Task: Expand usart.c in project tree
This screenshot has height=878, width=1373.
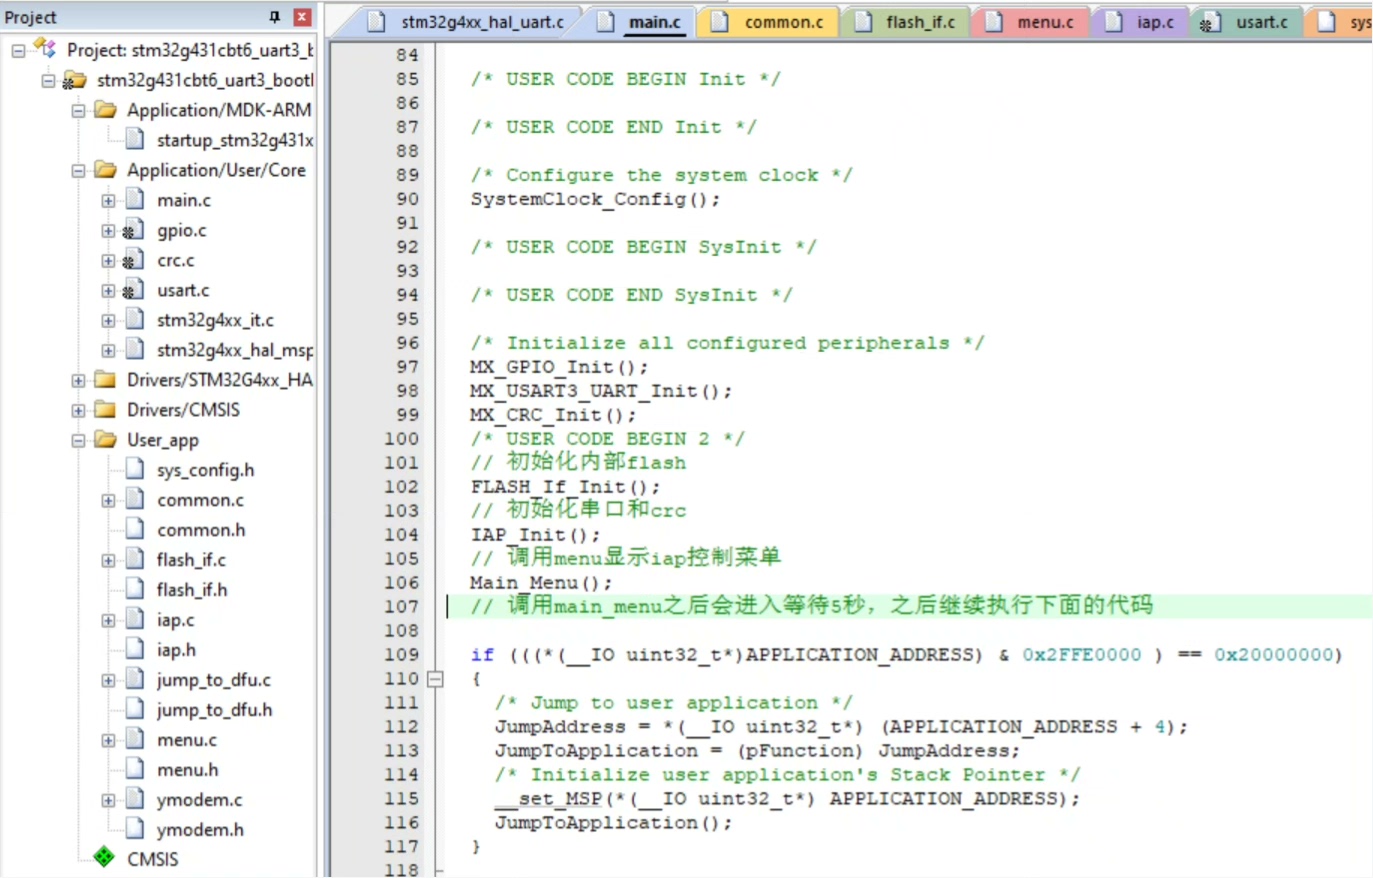Action: pyautogui.click(x=108, y=290)
